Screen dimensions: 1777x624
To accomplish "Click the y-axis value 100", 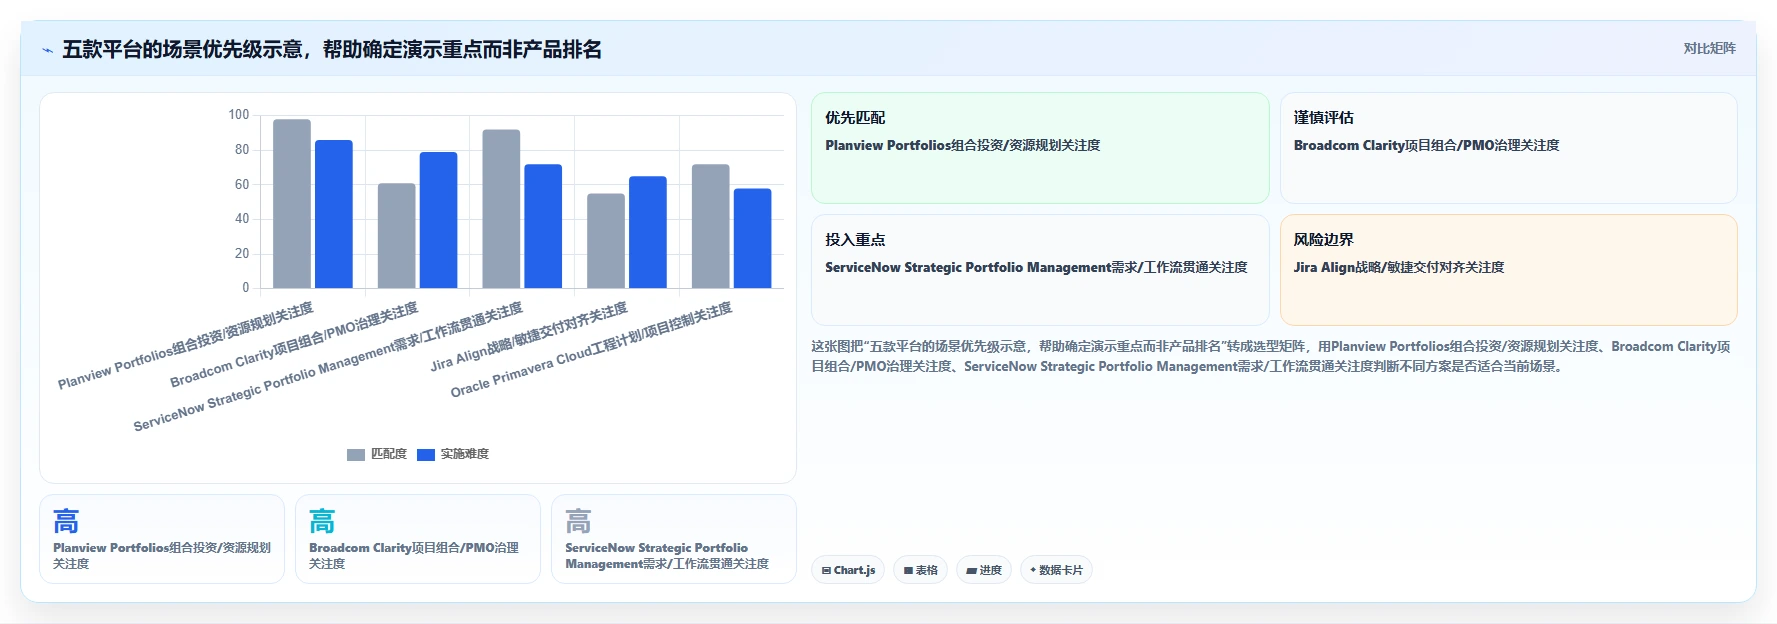I will coord(238,115).
